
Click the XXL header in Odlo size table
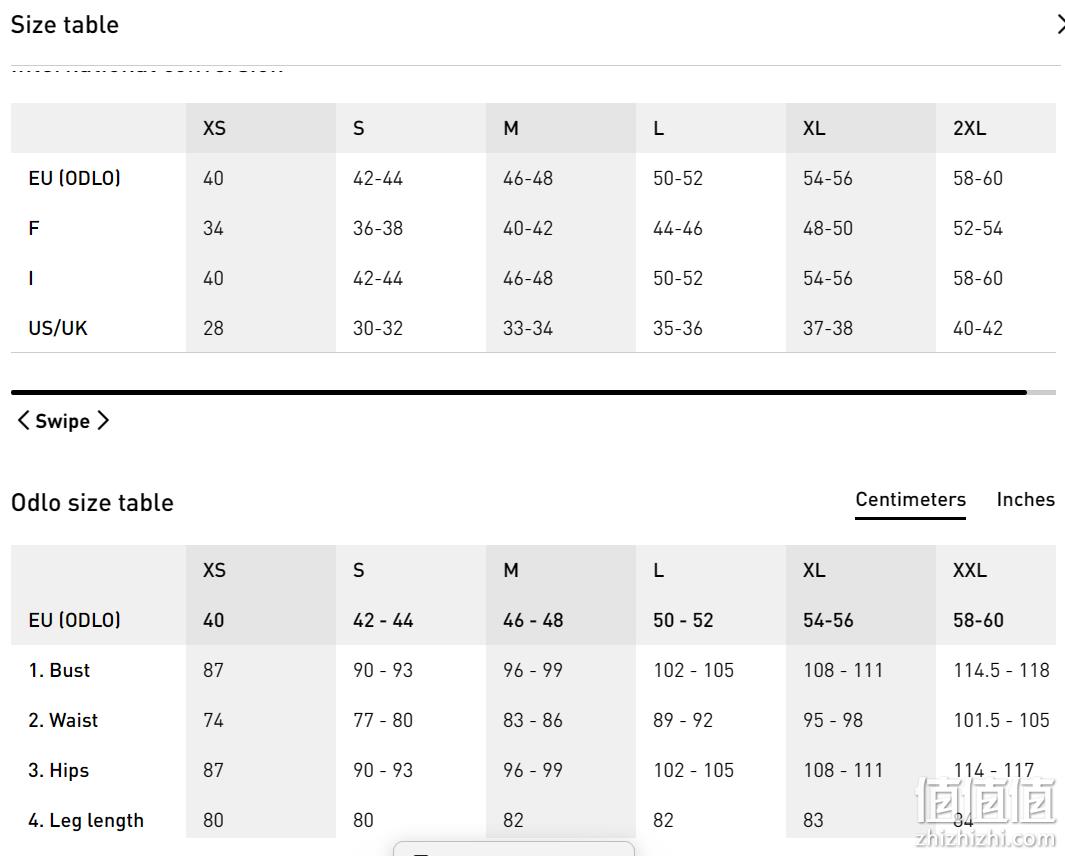[969, 570]
